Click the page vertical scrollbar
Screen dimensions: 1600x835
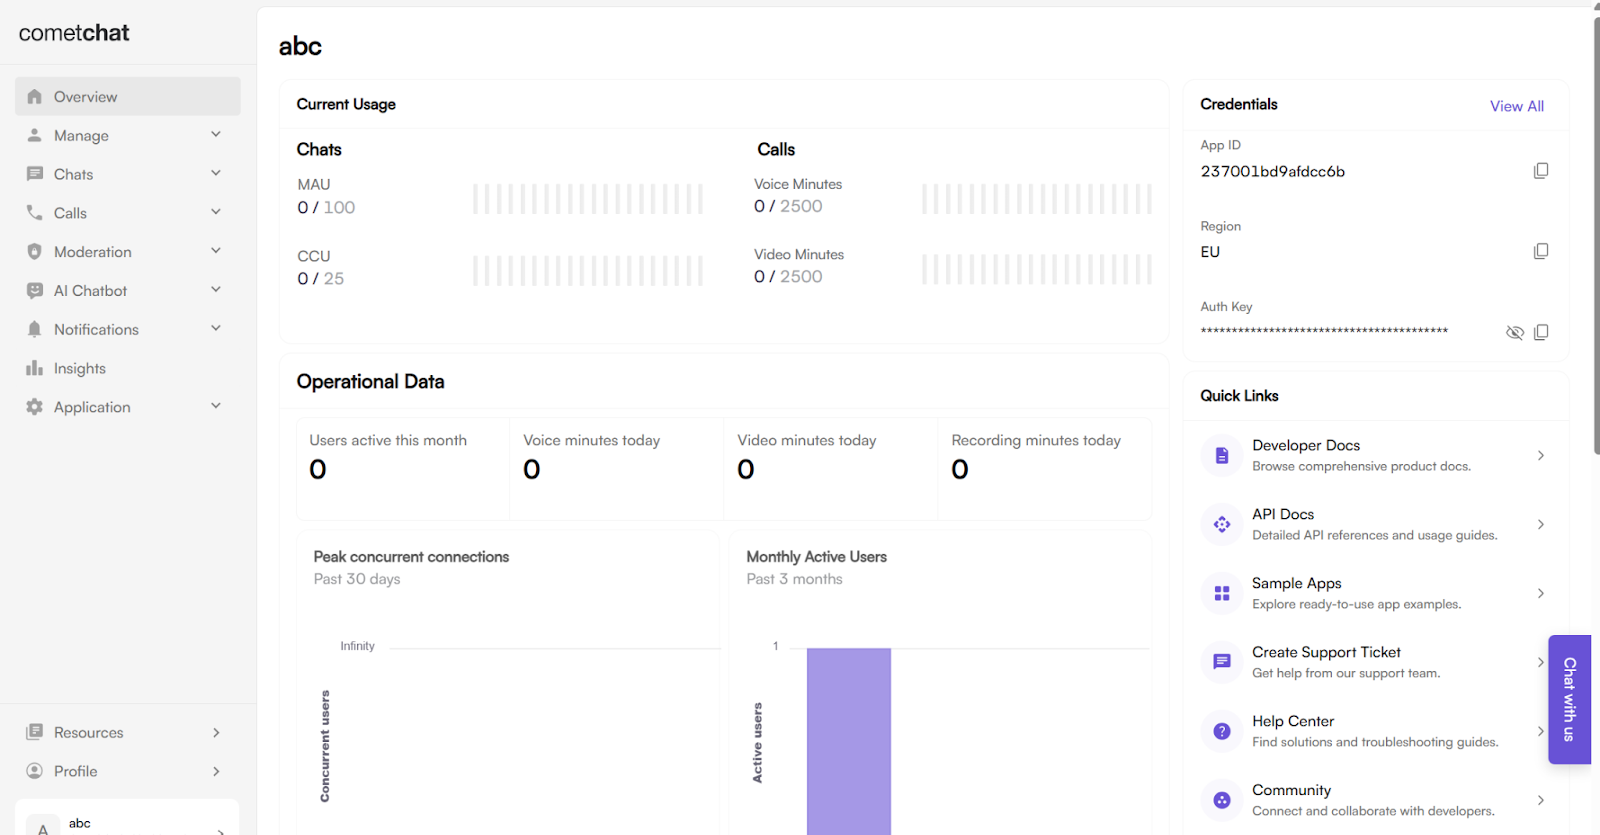[1596, 234]
